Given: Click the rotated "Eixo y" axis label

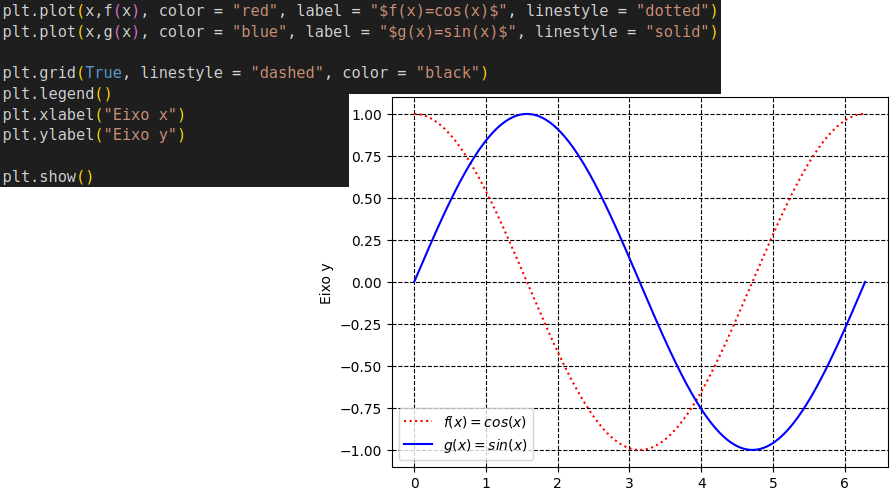Looking at the screenshot, I should pyautogui.click(x=325, y=283).
